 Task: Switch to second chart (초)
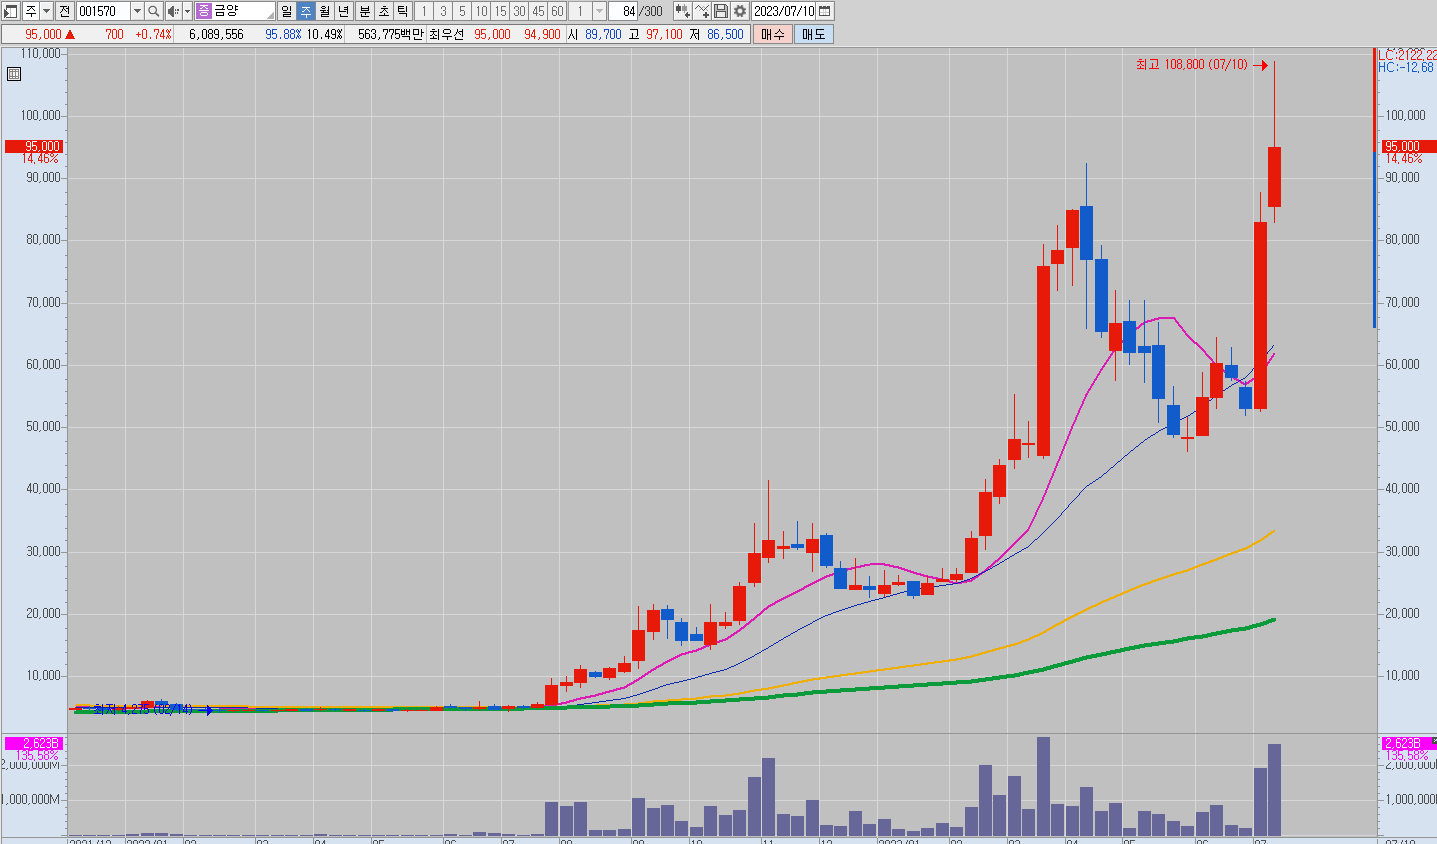[384, 11]
